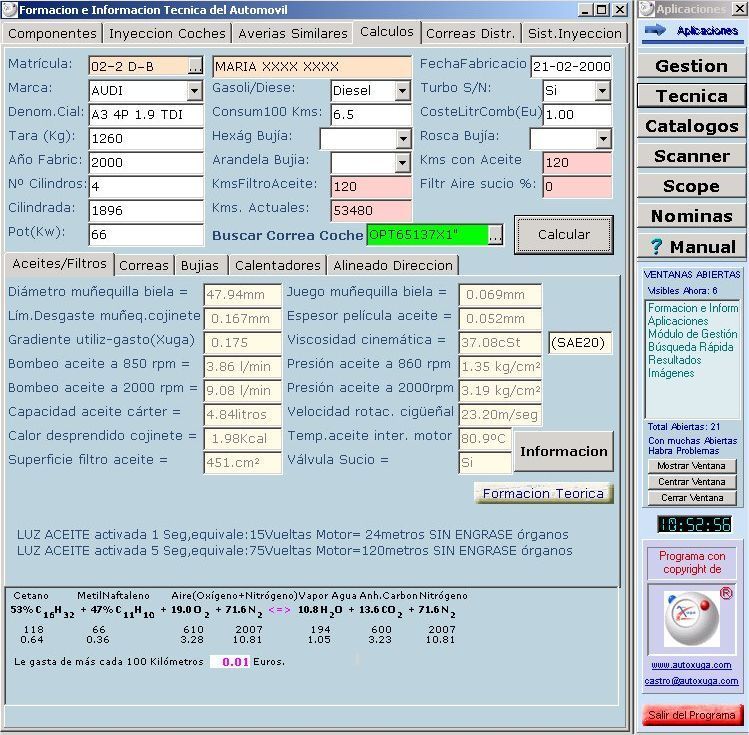The image size is (749, 735).
Task: Expand the Turbo S/N dropdown
Action: (603, 90)
